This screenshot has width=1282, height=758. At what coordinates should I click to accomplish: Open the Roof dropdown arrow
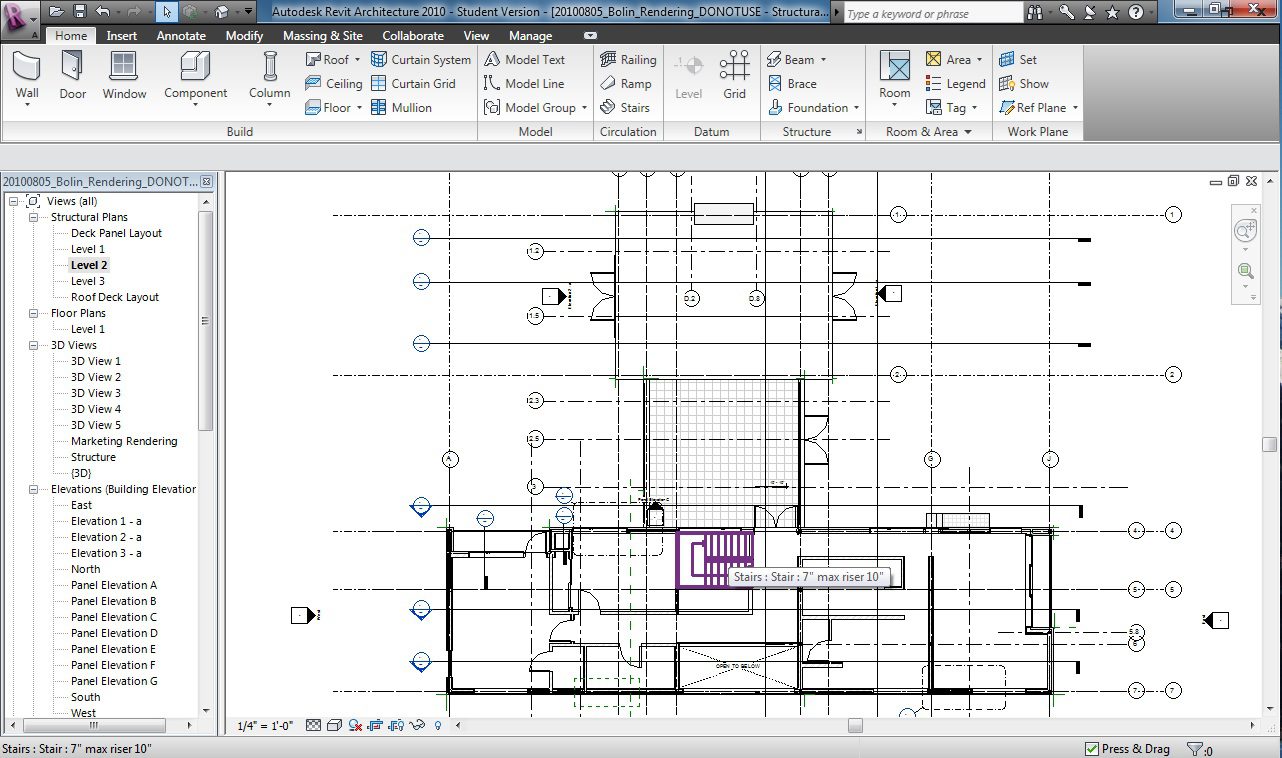(x=357, y=60)
